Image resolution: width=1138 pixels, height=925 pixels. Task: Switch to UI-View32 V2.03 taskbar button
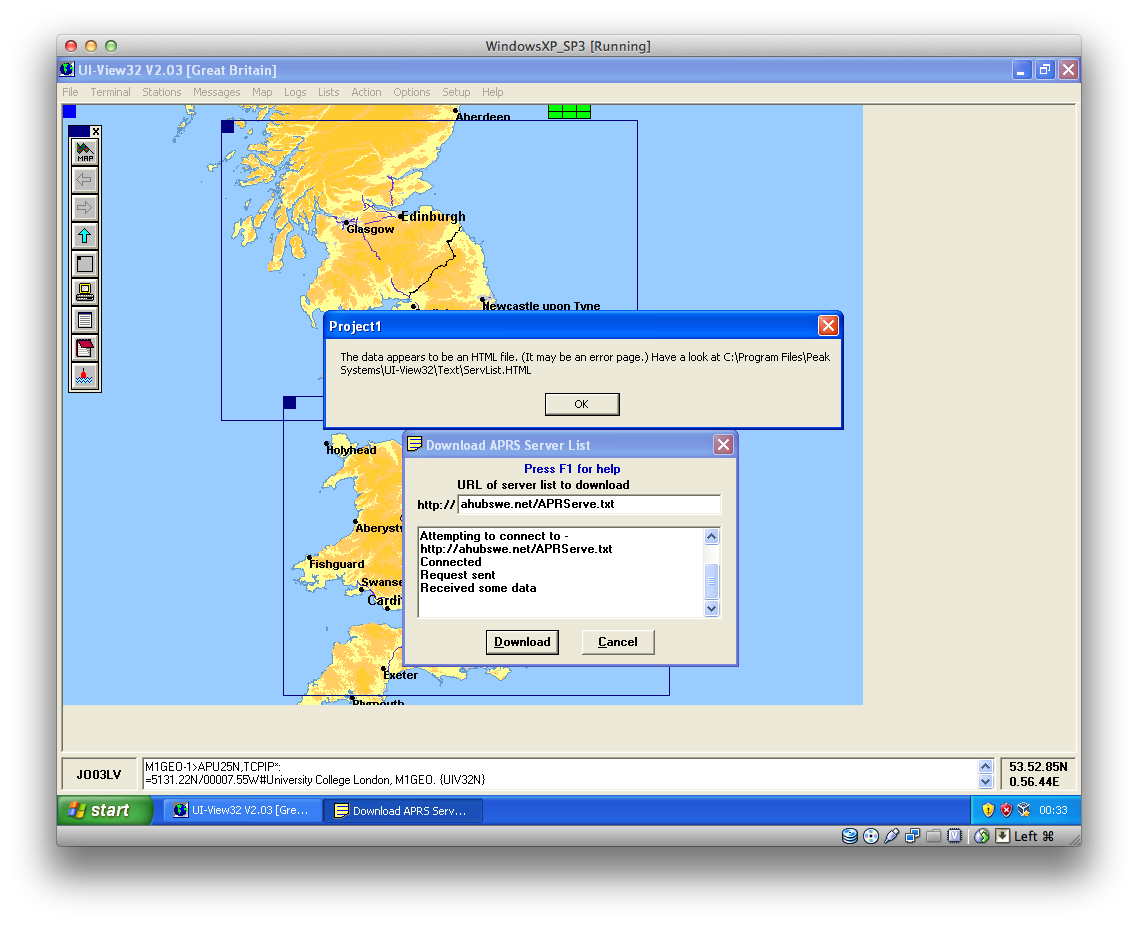[x=242, y=810]
